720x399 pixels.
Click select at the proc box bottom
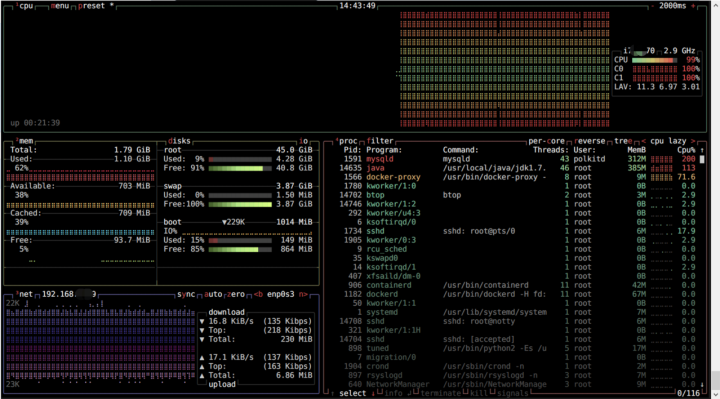coord(353,393)
